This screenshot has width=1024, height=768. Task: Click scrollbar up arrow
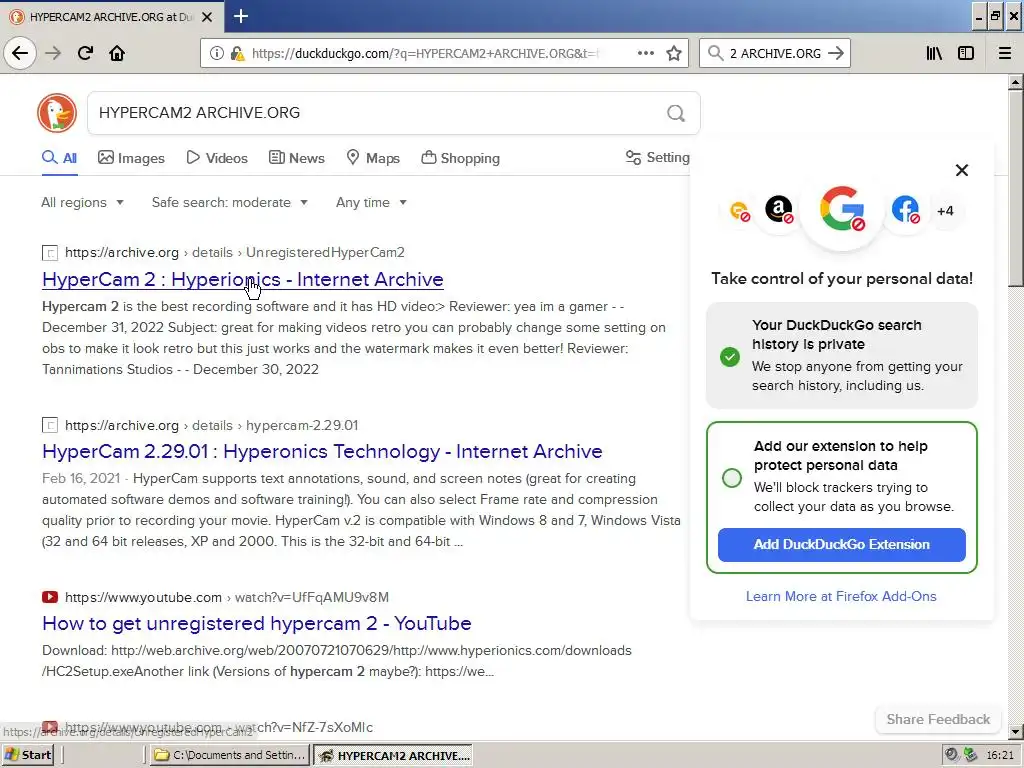coord(1015,82)
